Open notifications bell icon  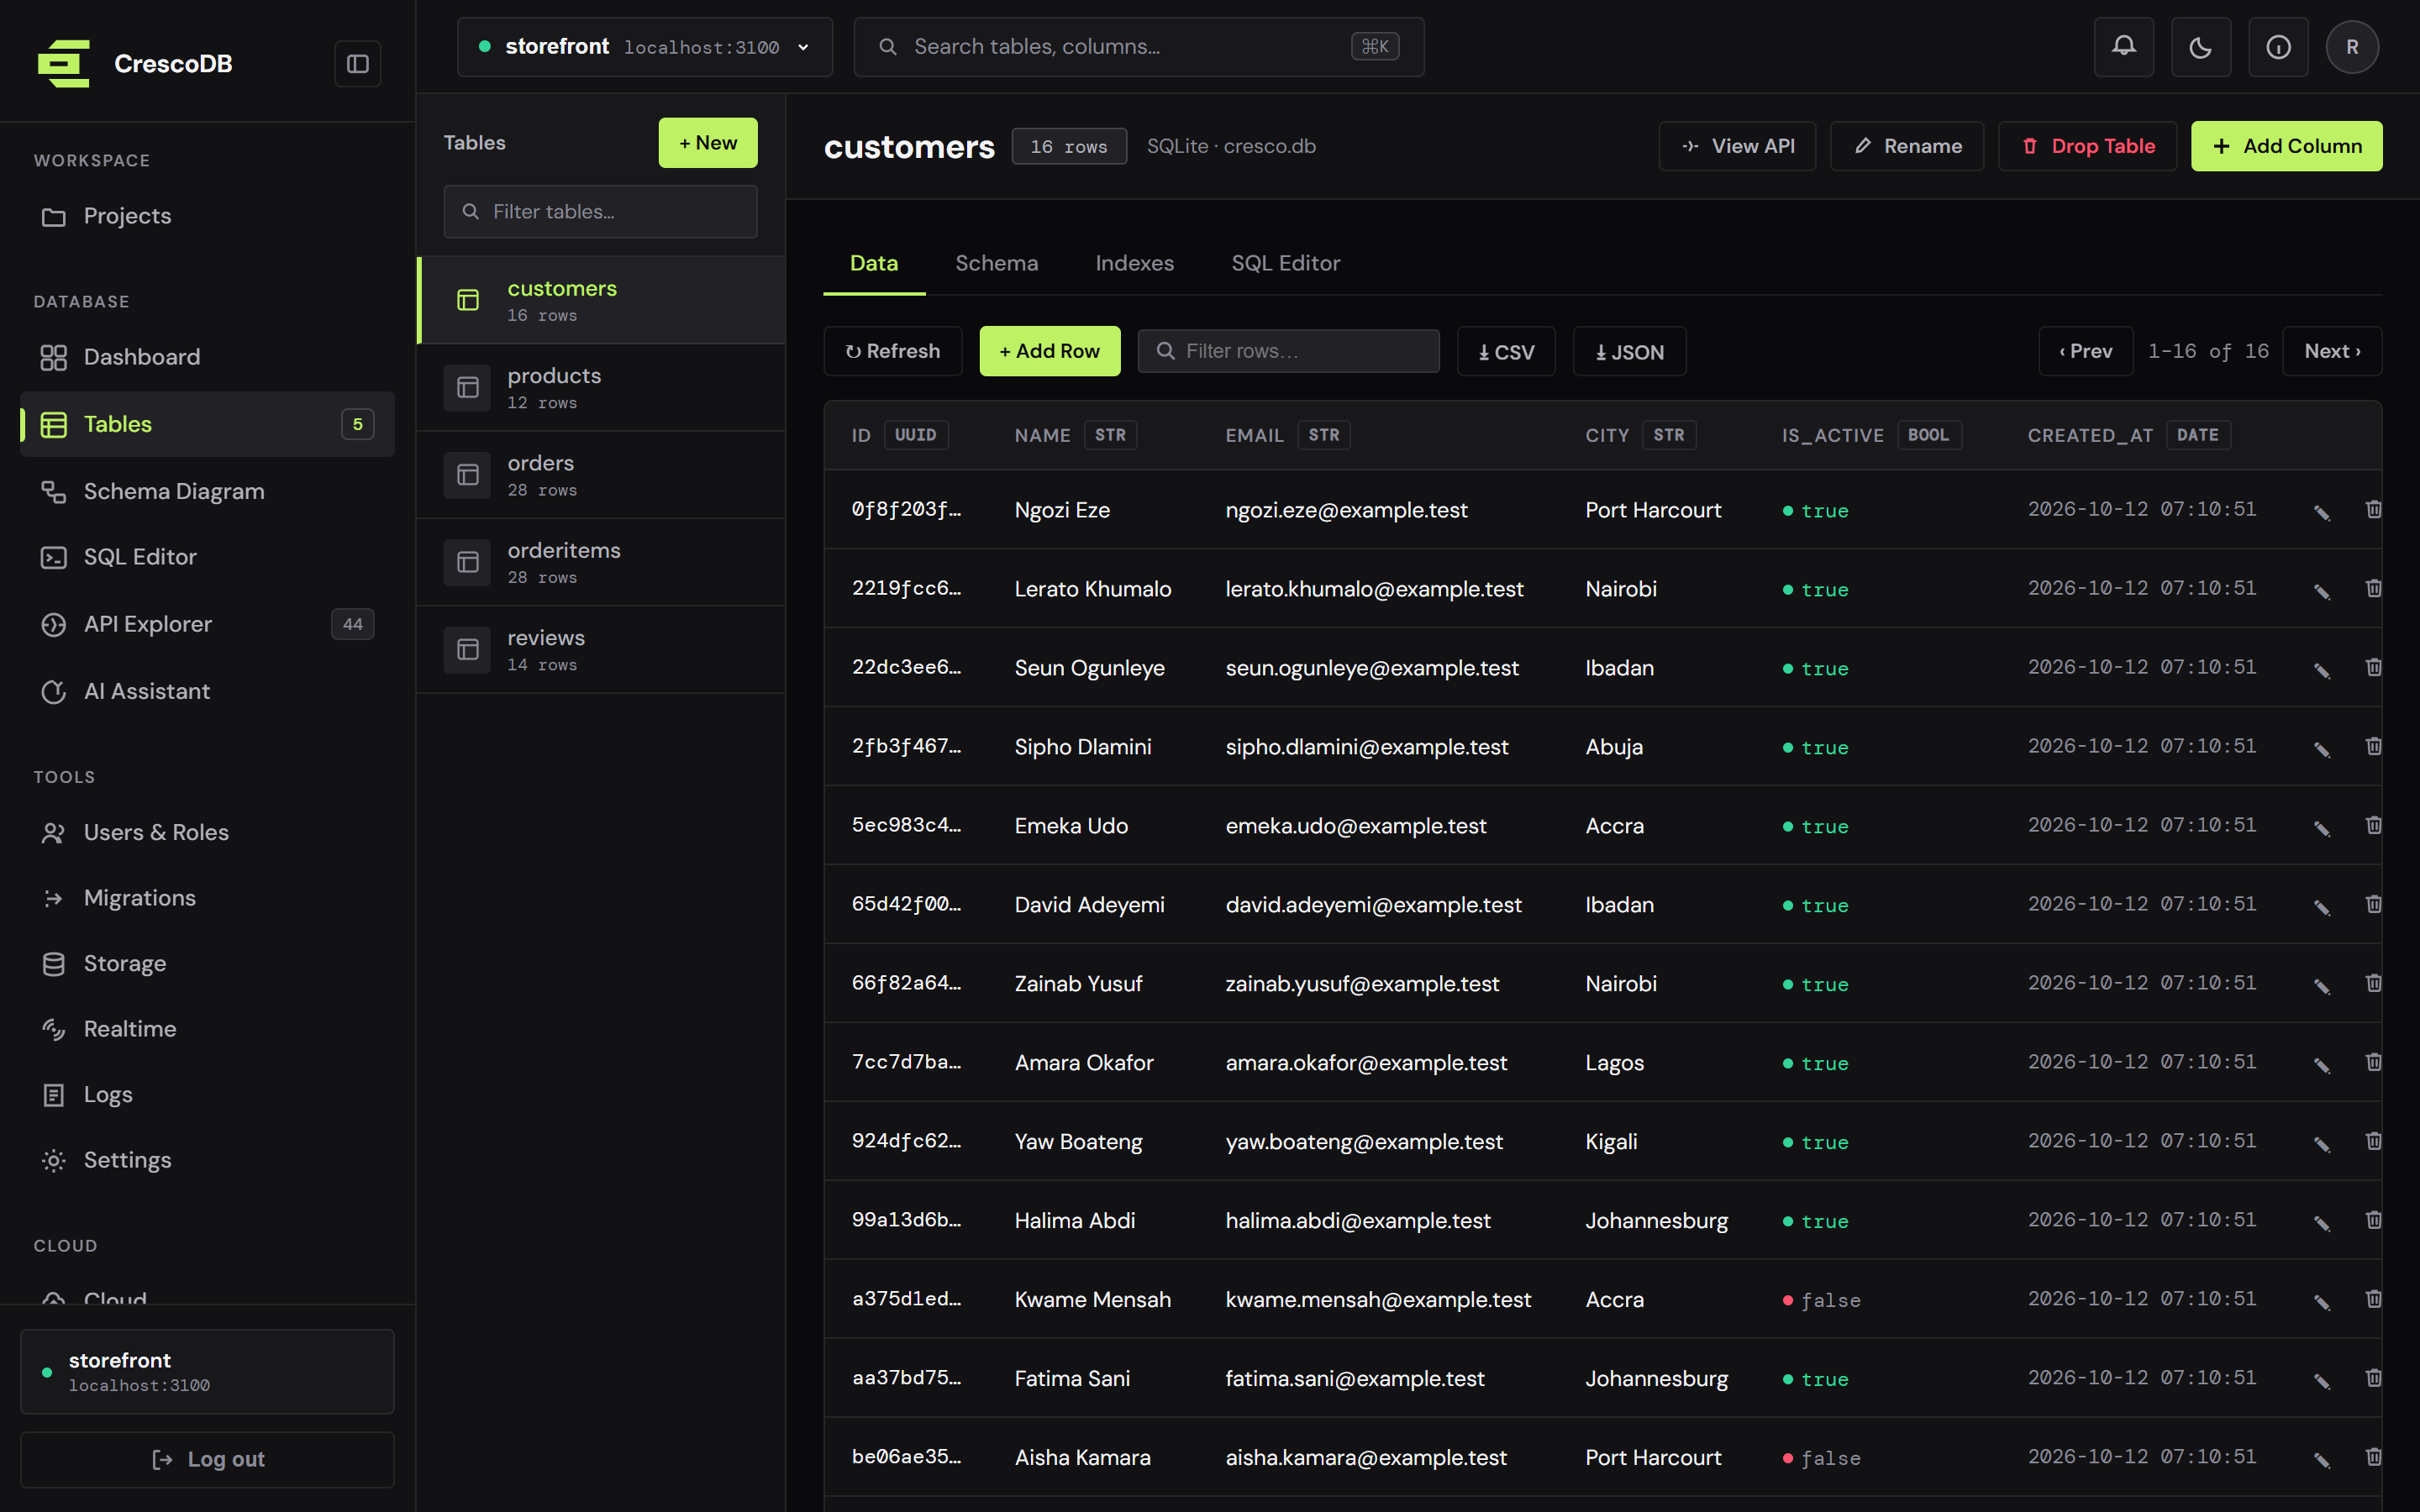(x=2124, y=47)
